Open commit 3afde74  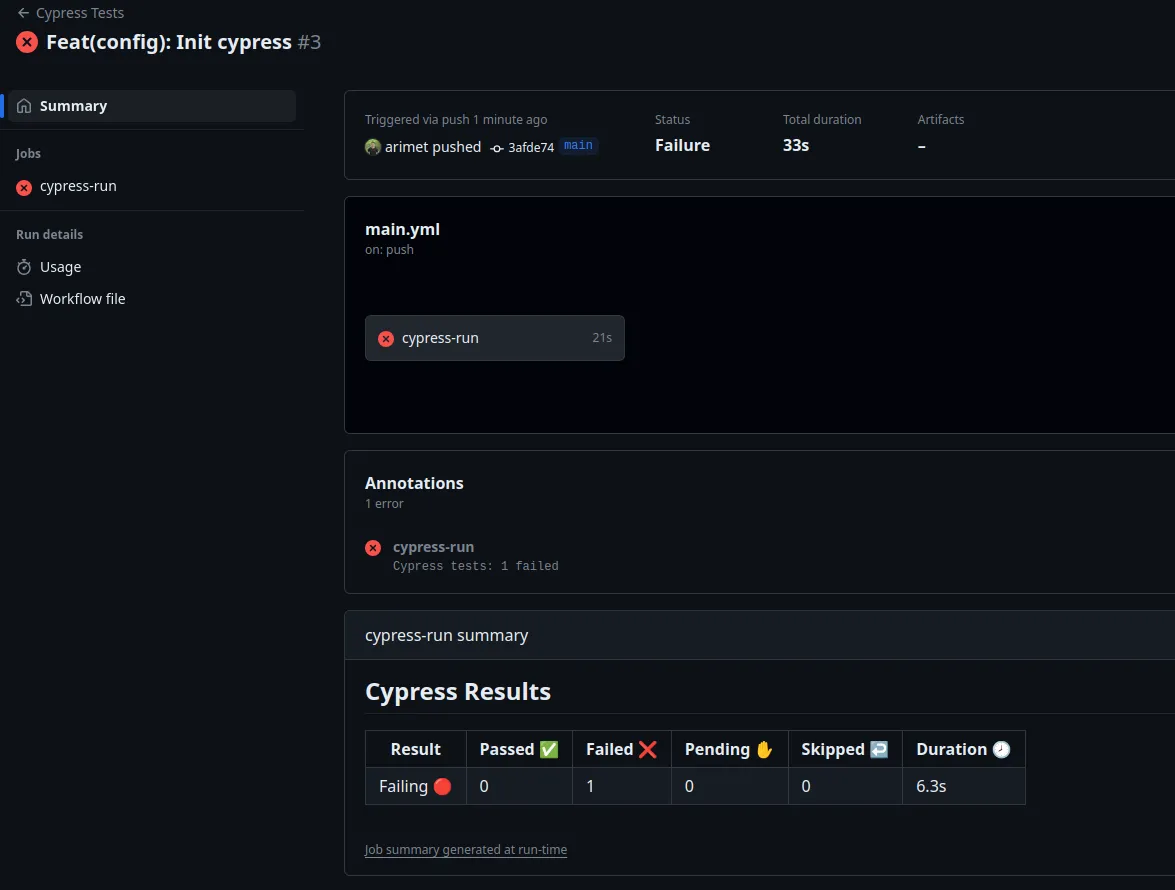coord(530,146)
